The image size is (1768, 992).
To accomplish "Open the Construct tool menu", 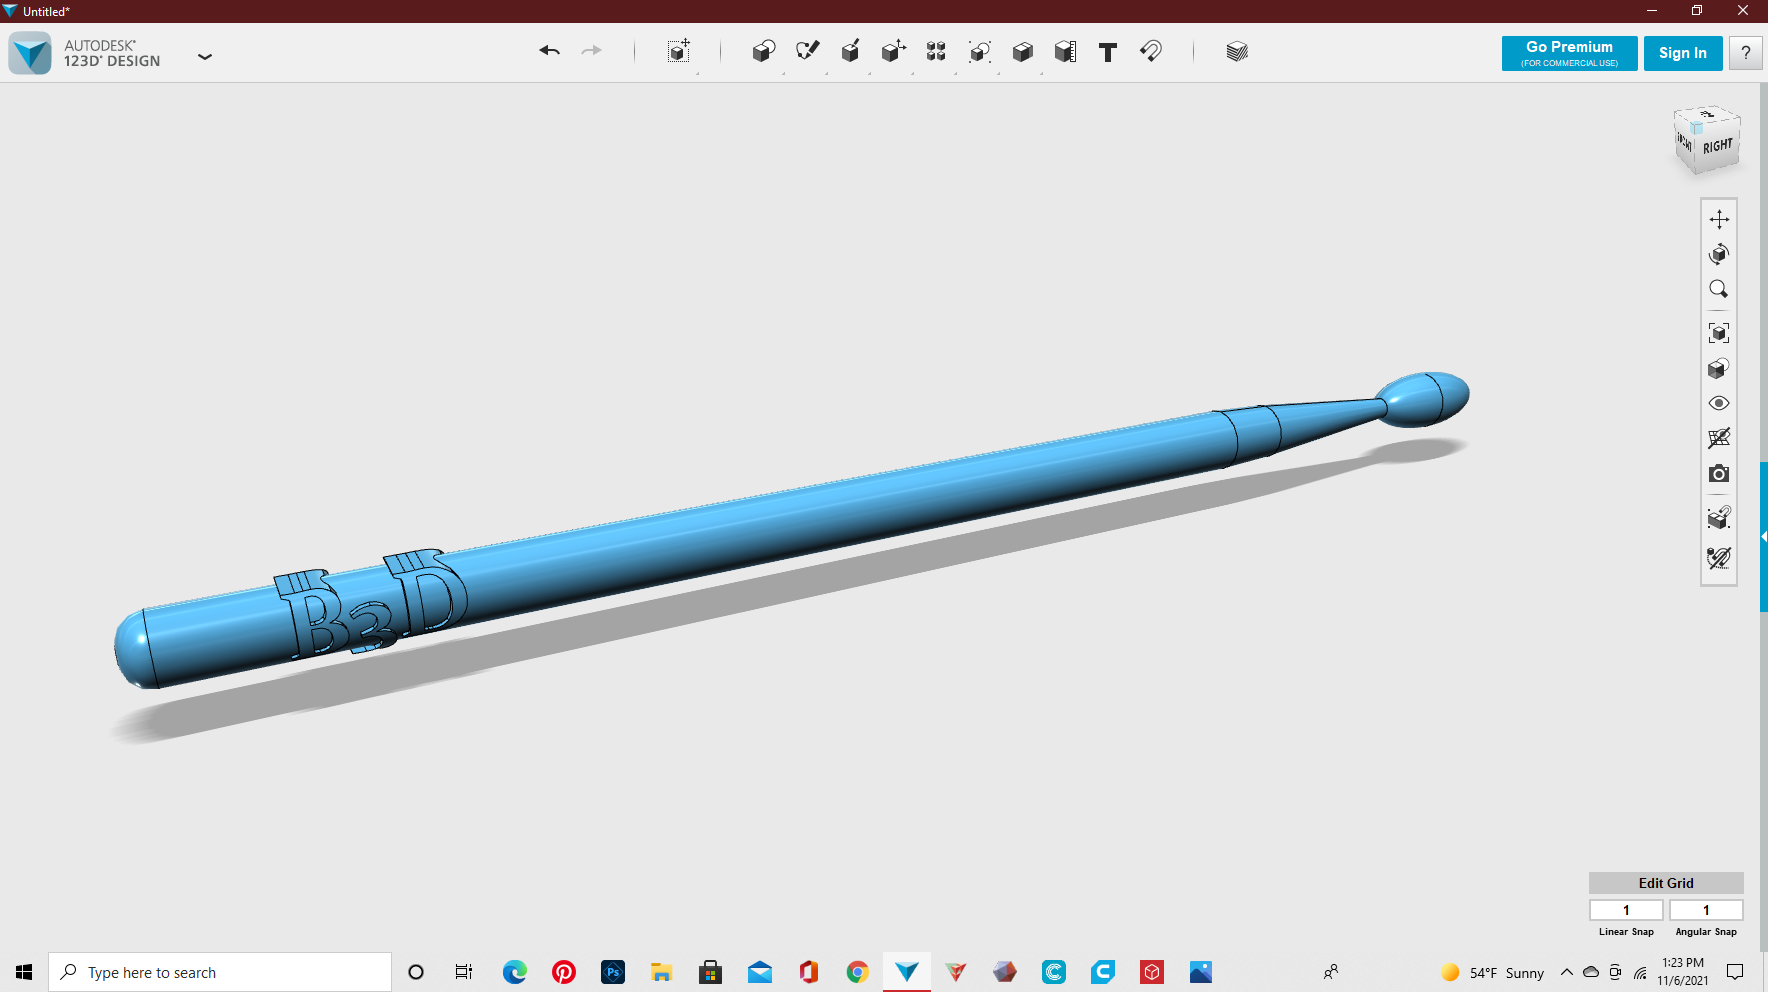I will 850,52.
